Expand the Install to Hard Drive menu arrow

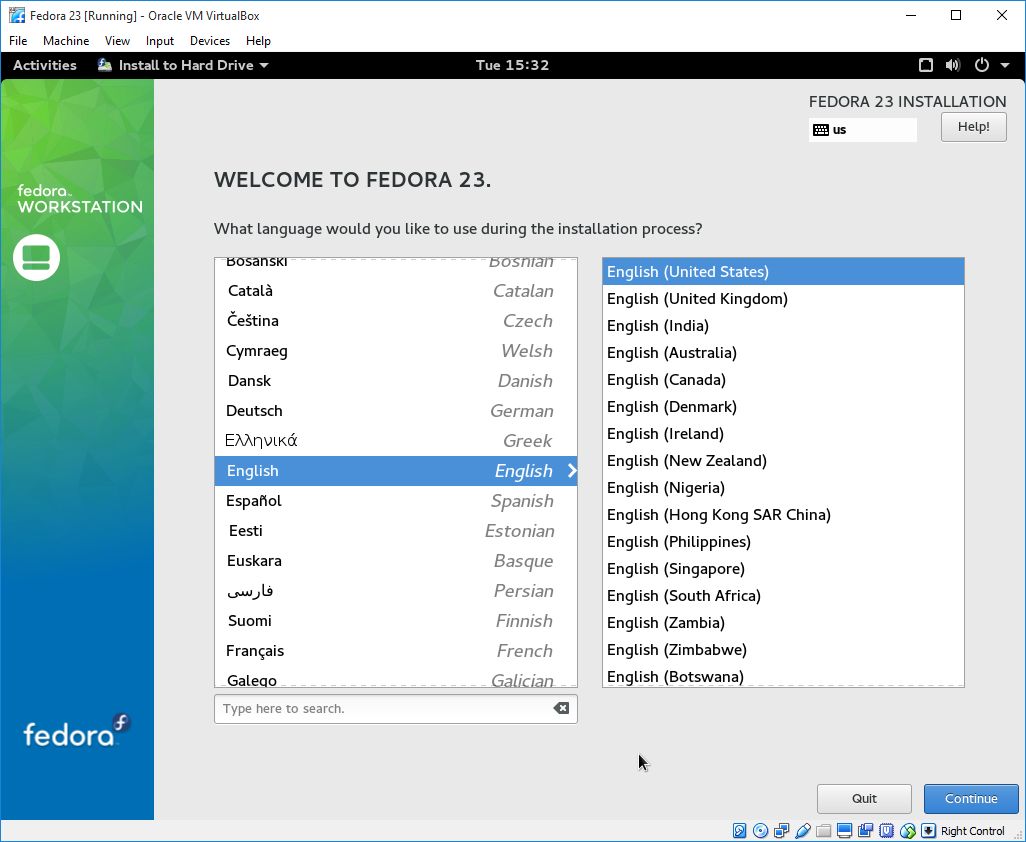click(x=264, y=65)
